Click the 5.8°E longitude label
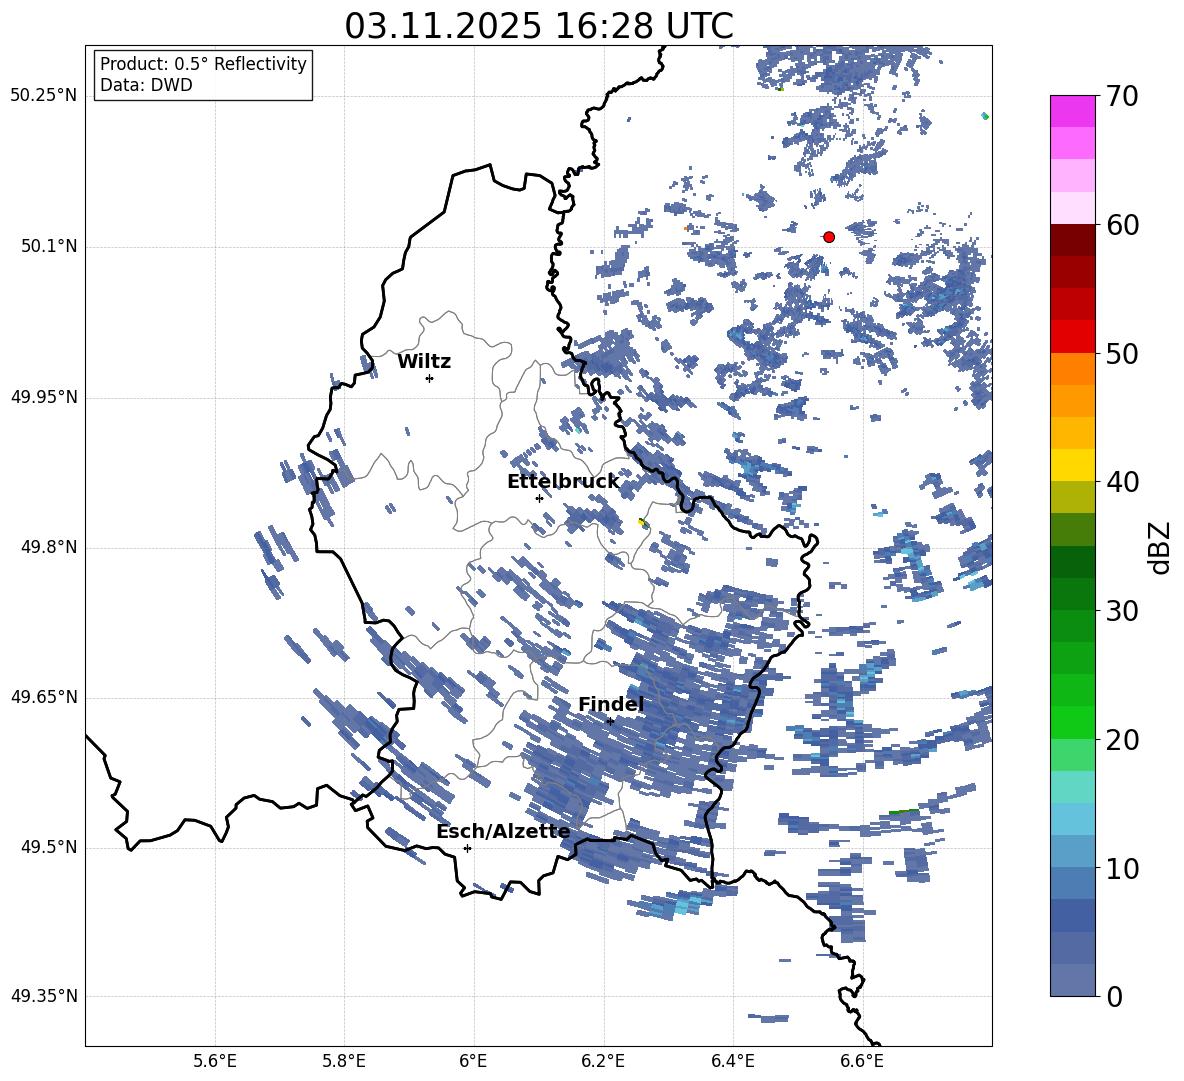The image size is (1184, 1081). pos(344,1061)
